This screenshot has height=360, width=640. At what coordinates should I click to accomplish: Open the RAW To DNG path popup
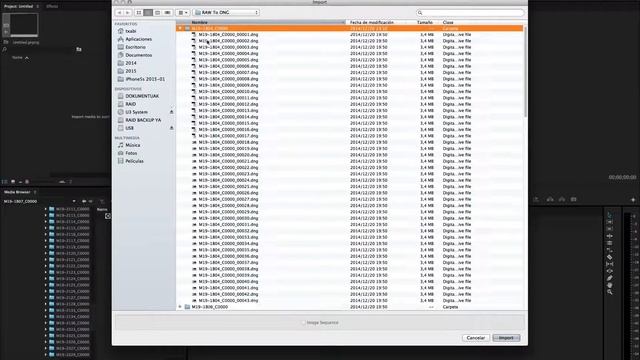[227, 13]
